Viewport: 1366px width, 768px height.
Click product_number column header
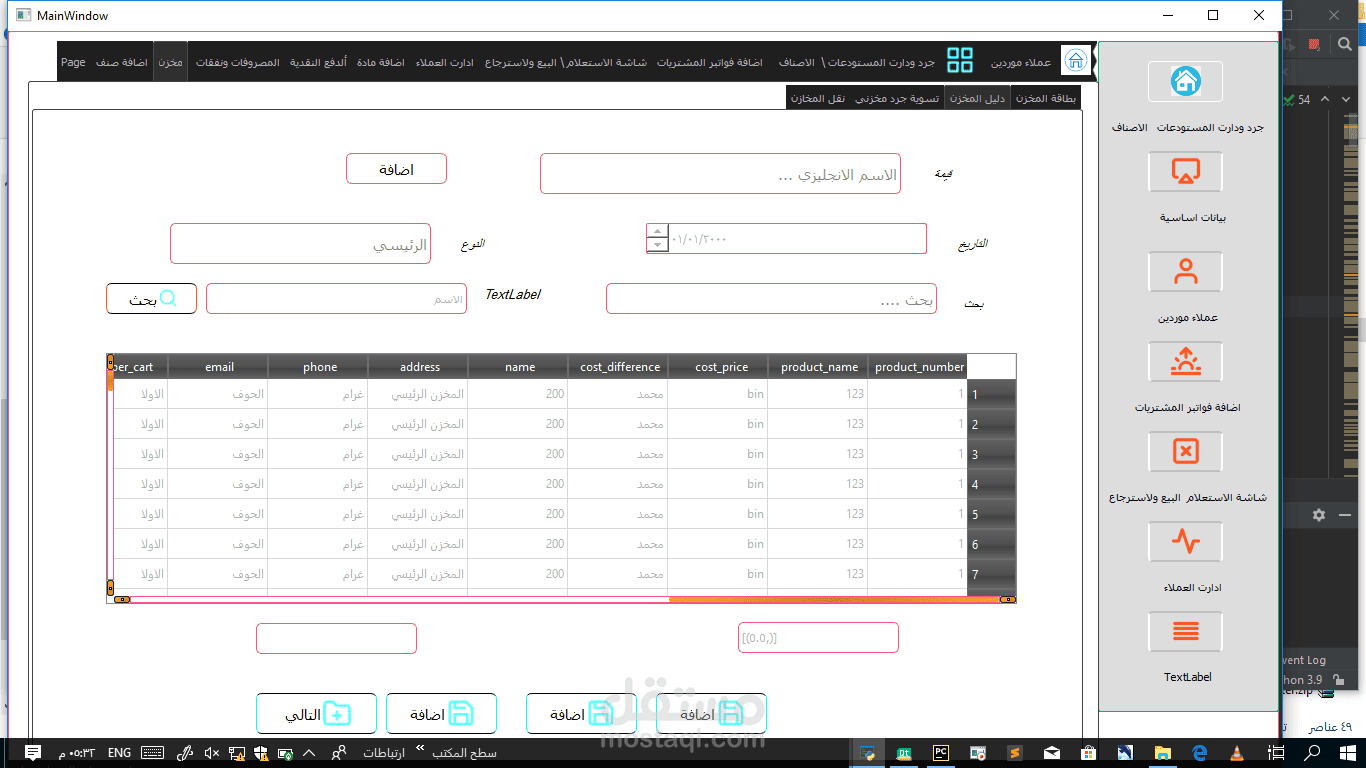click(919, 367)
